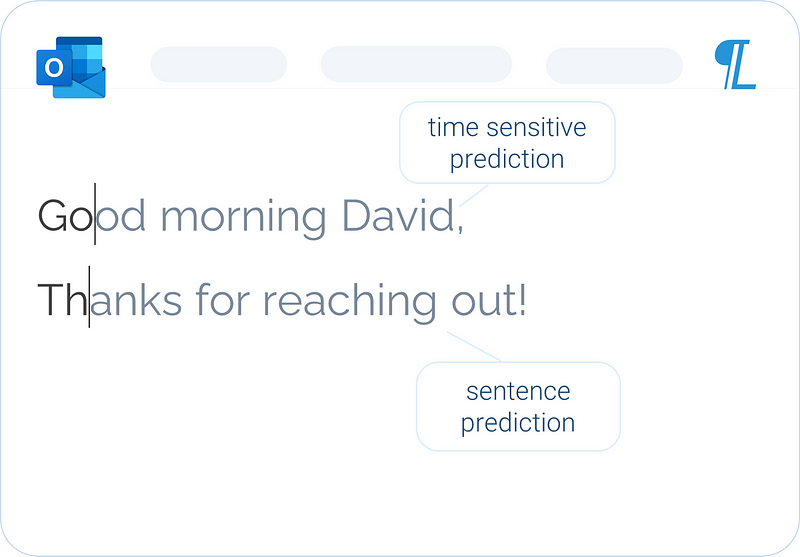Click the Microsoft Outlook logo icon

click(71, 67)
